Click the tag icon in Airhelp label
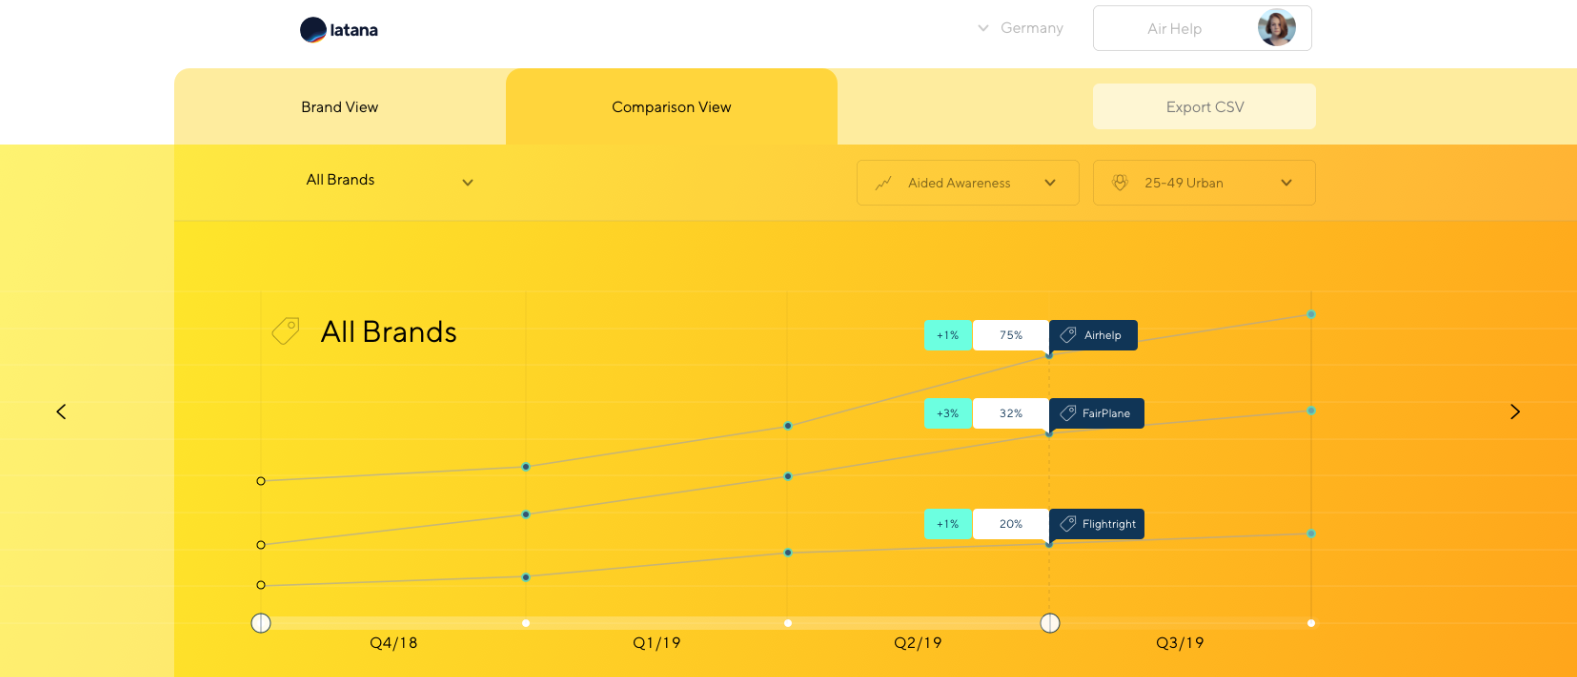Image resolution: width=1577 pixels, height=677 pixels. tap(1068, 335)
